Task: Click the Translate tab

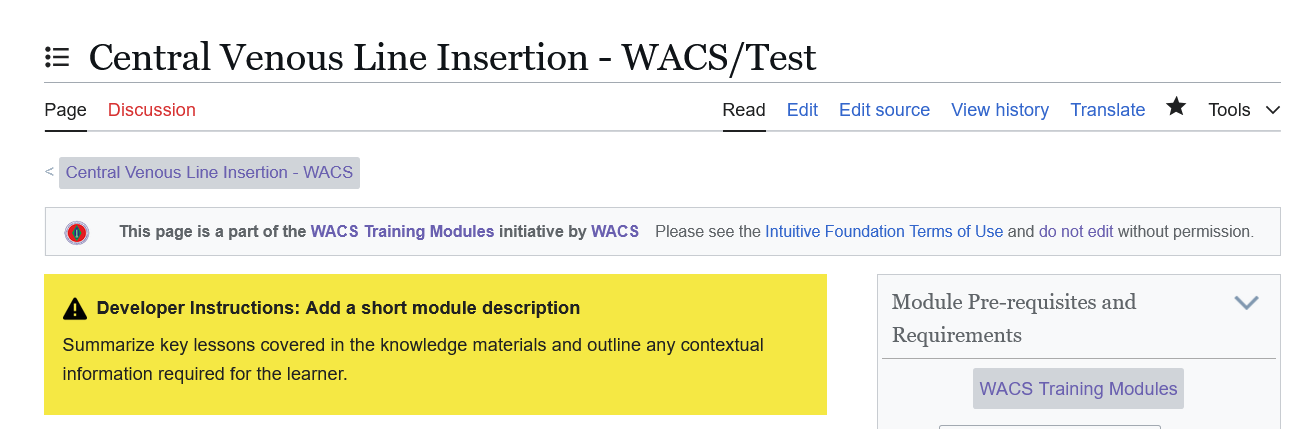Action: (1107, 110)
